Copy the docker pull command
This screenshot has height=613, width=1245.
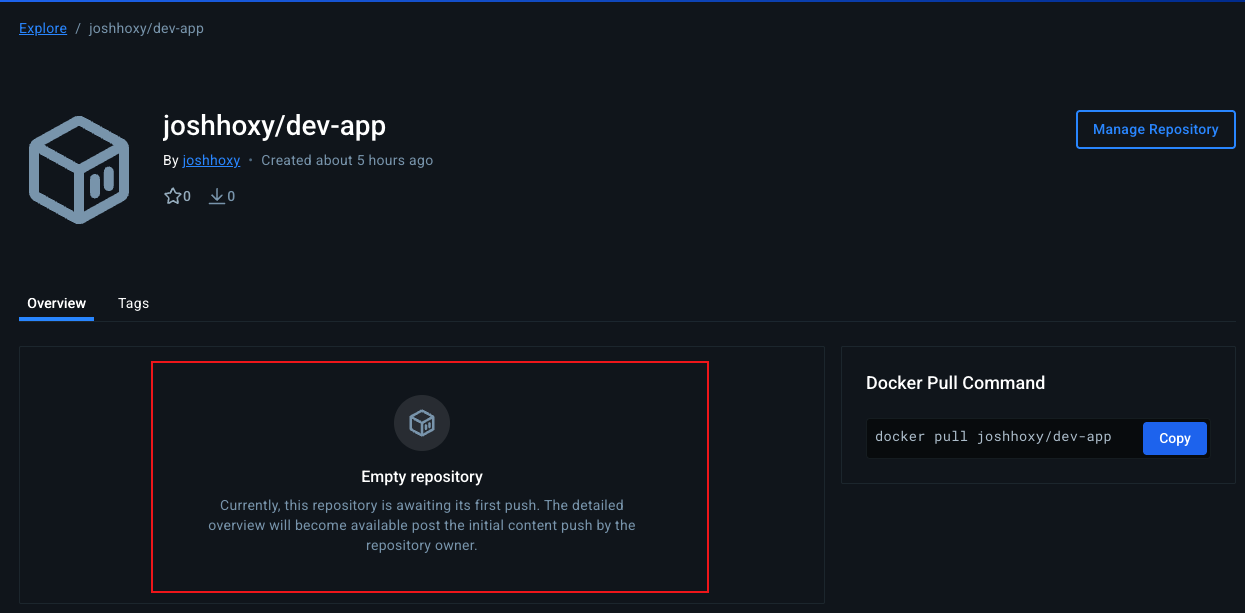(x=1174, y=438)
